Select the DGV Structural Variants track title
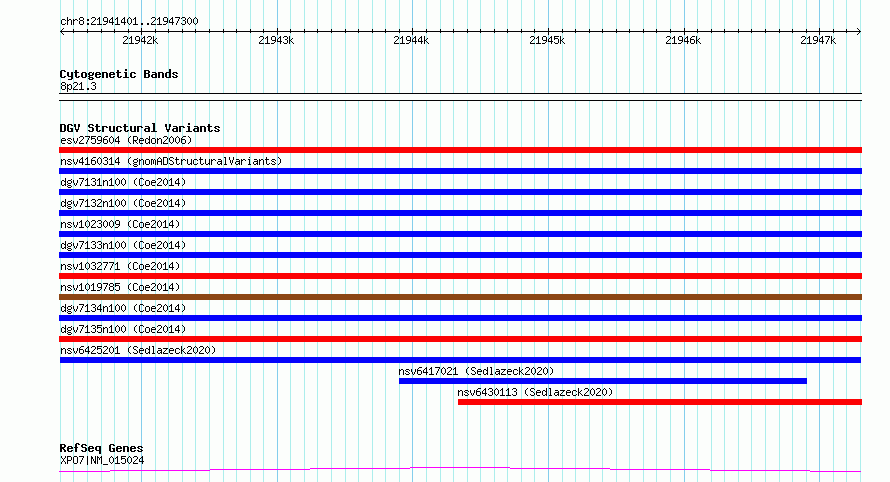 tap(140, 128)
